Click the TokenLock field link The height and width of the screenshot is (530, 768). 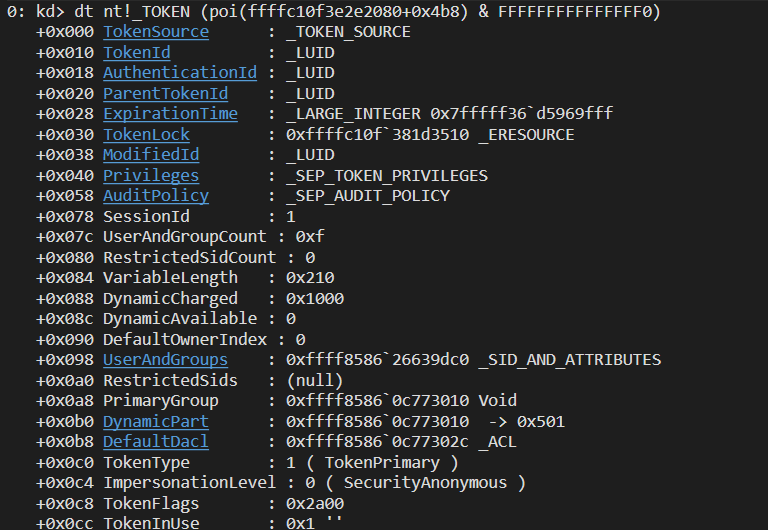tap(146, 134)
